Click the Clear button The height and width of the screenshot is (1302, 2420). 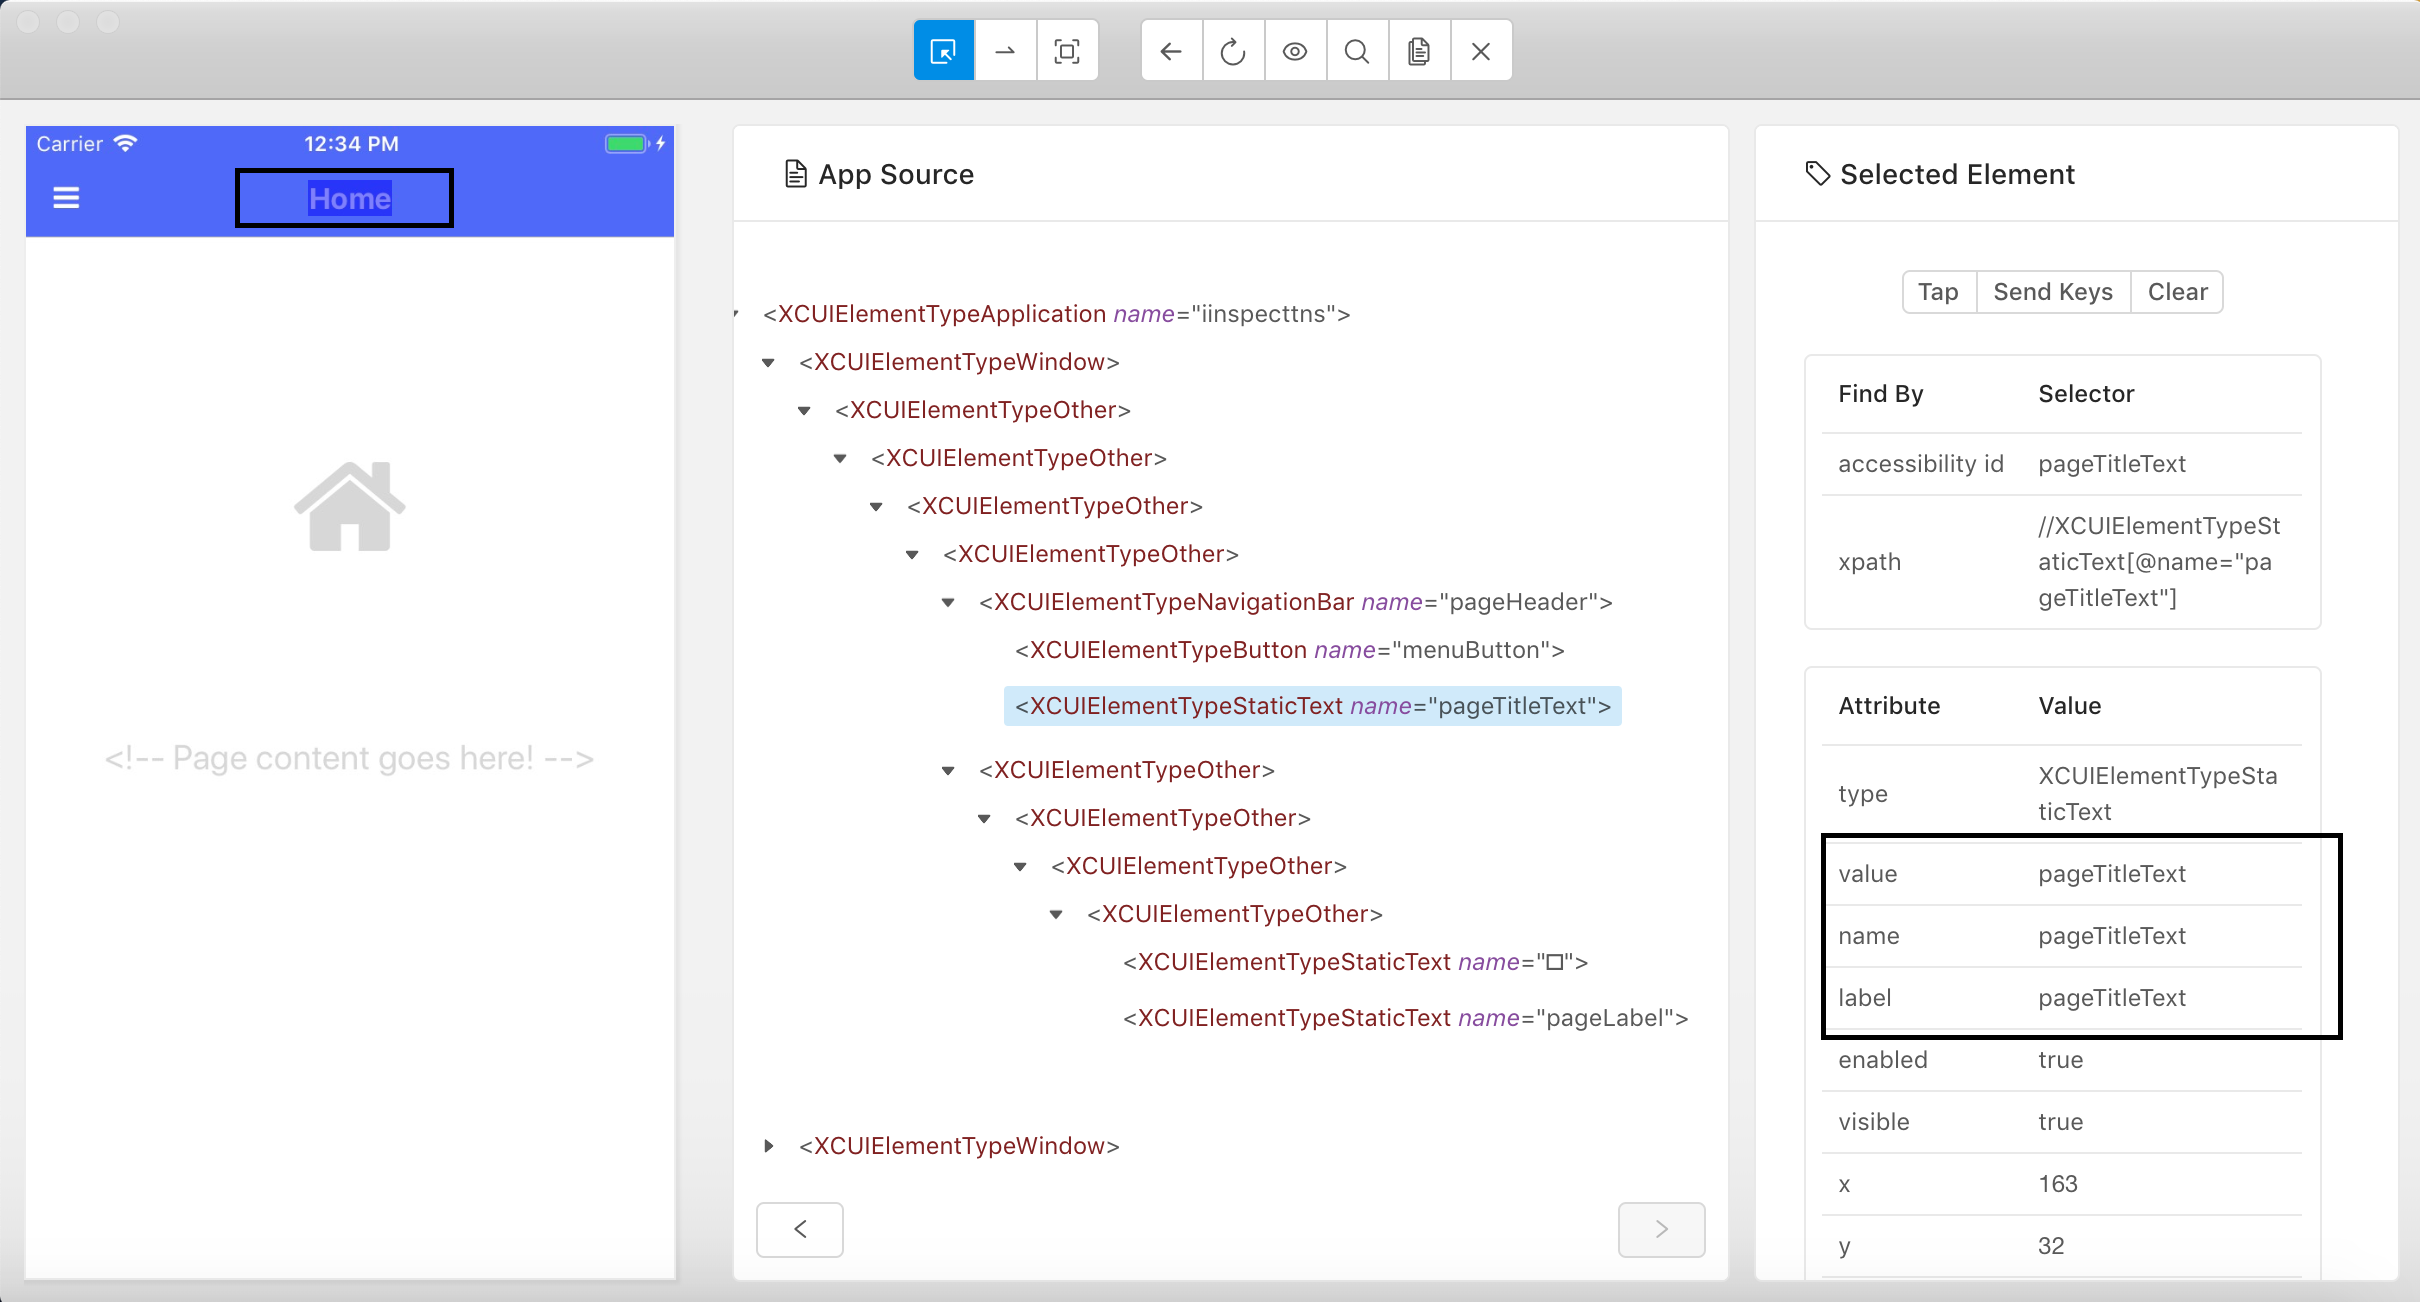pos(2177,292)
